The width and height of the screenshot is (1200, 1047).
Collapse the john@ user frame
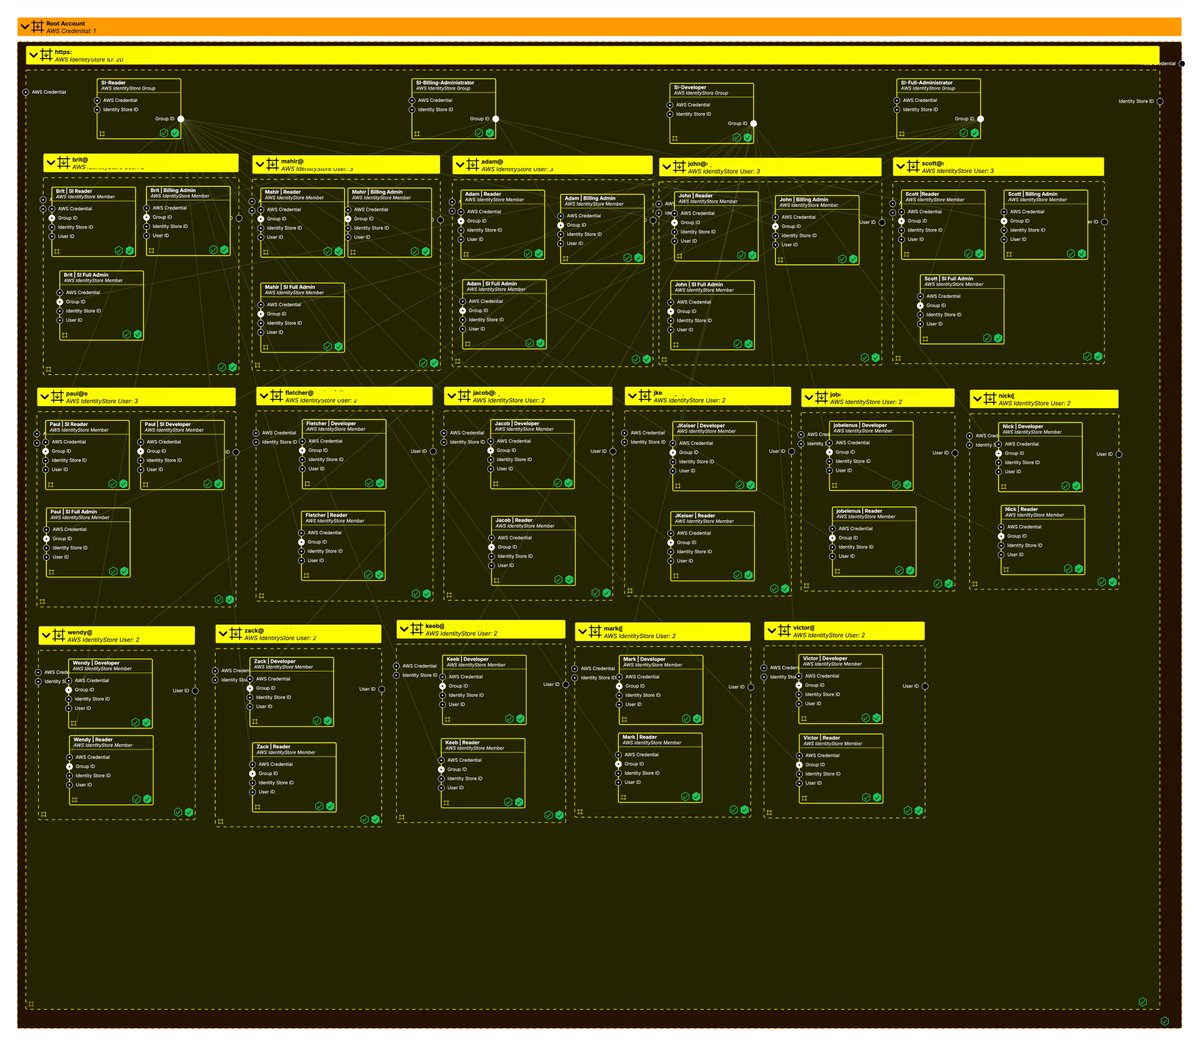[666, 167]
